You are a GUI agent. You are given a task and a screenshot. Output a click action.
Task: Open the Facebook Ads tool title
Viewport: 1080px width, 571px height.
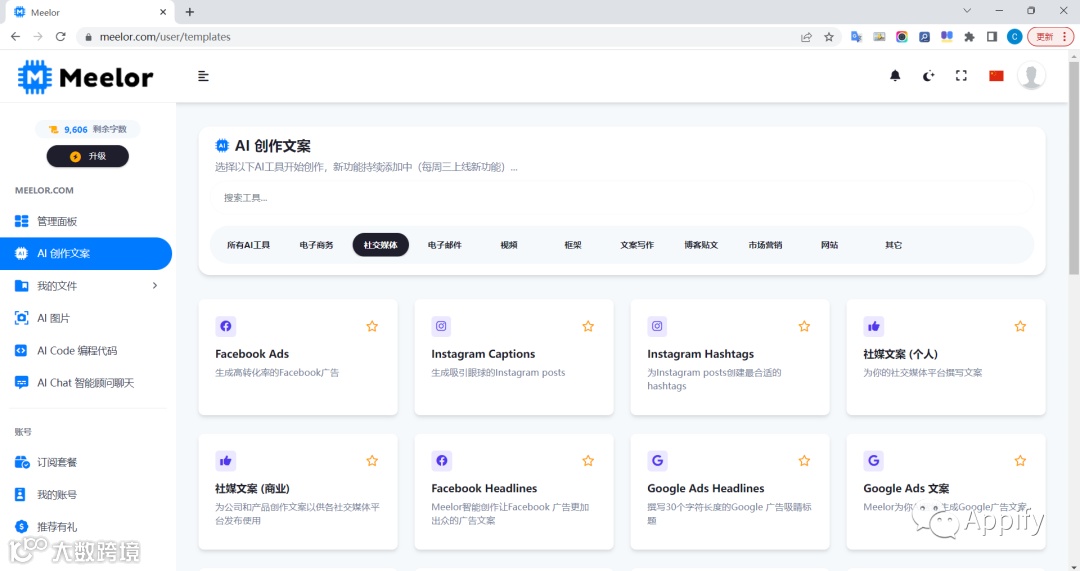tap(252, 354)
